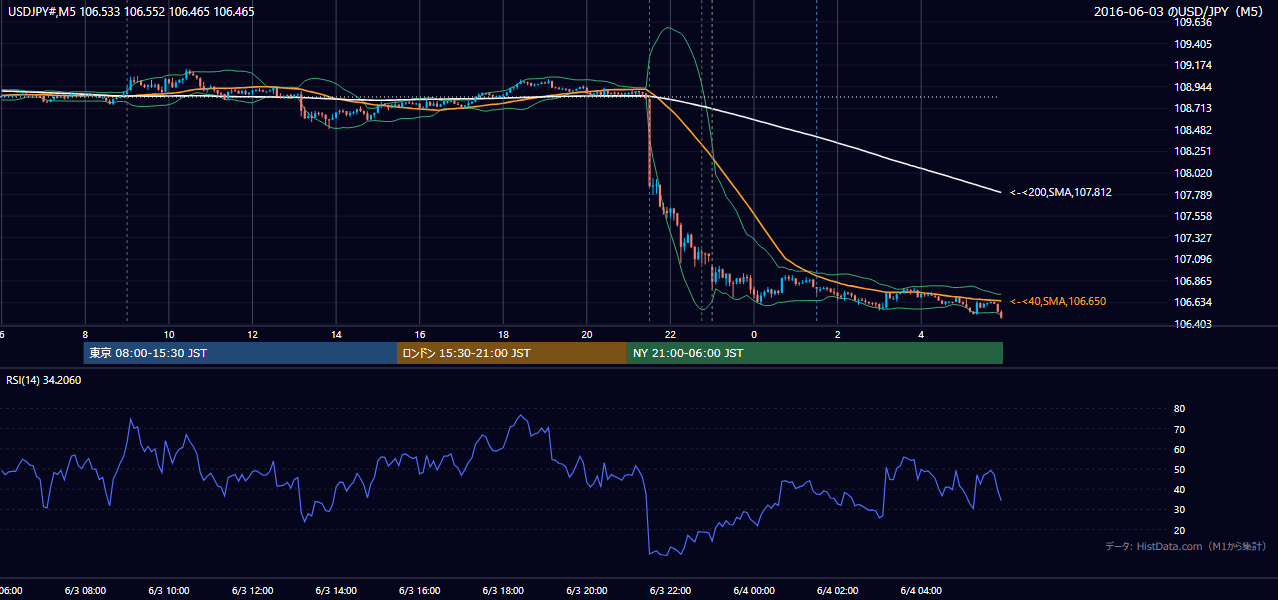
Task: Click hour label 18 under the price chart
Action: [504, 334]
